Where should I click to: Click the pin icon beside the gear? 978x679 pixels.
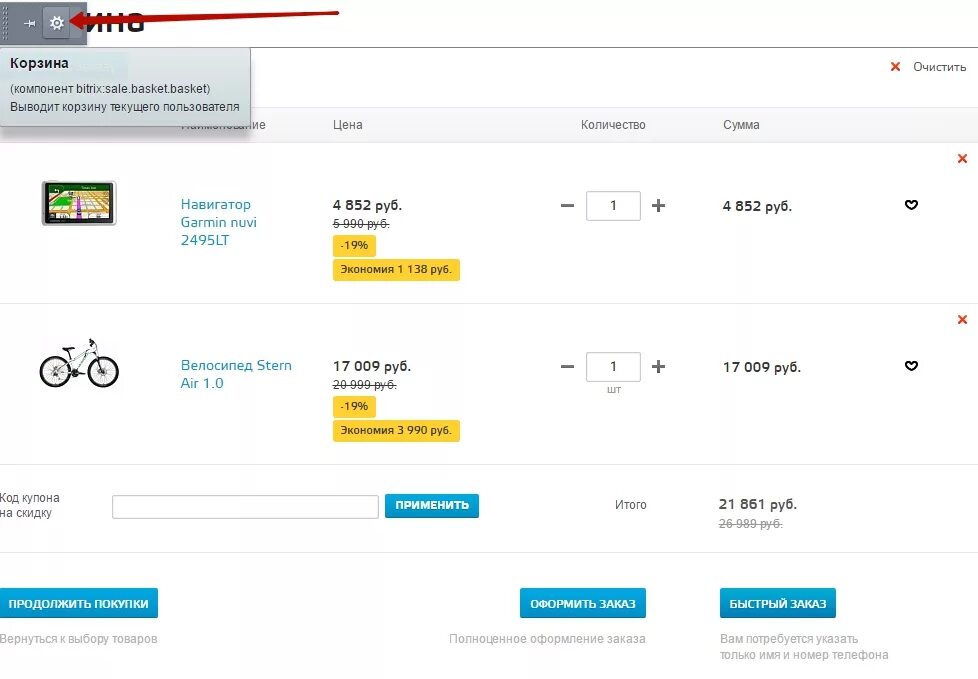(29, 23)
